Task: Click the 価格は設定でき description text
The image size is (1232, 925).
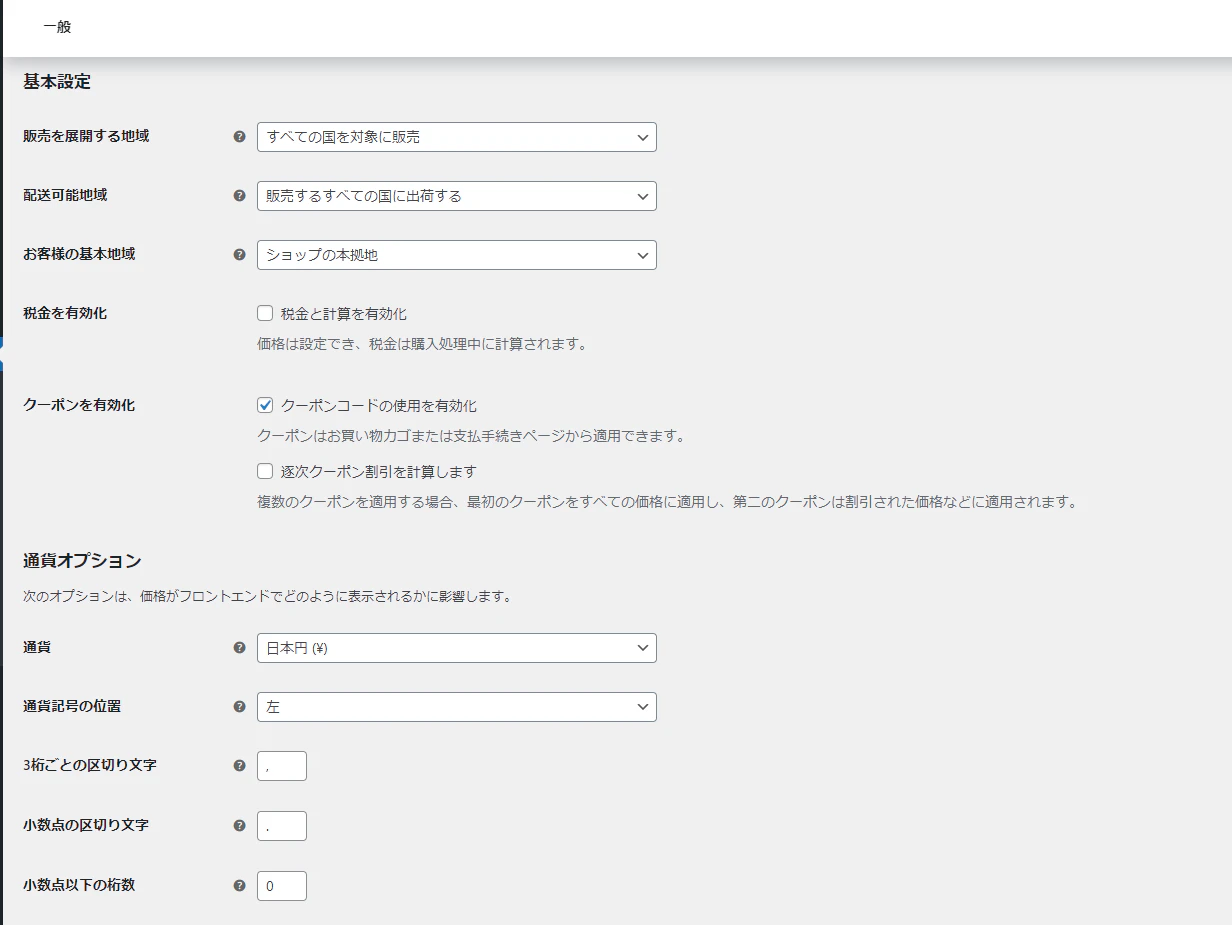Action: point(421,344)
